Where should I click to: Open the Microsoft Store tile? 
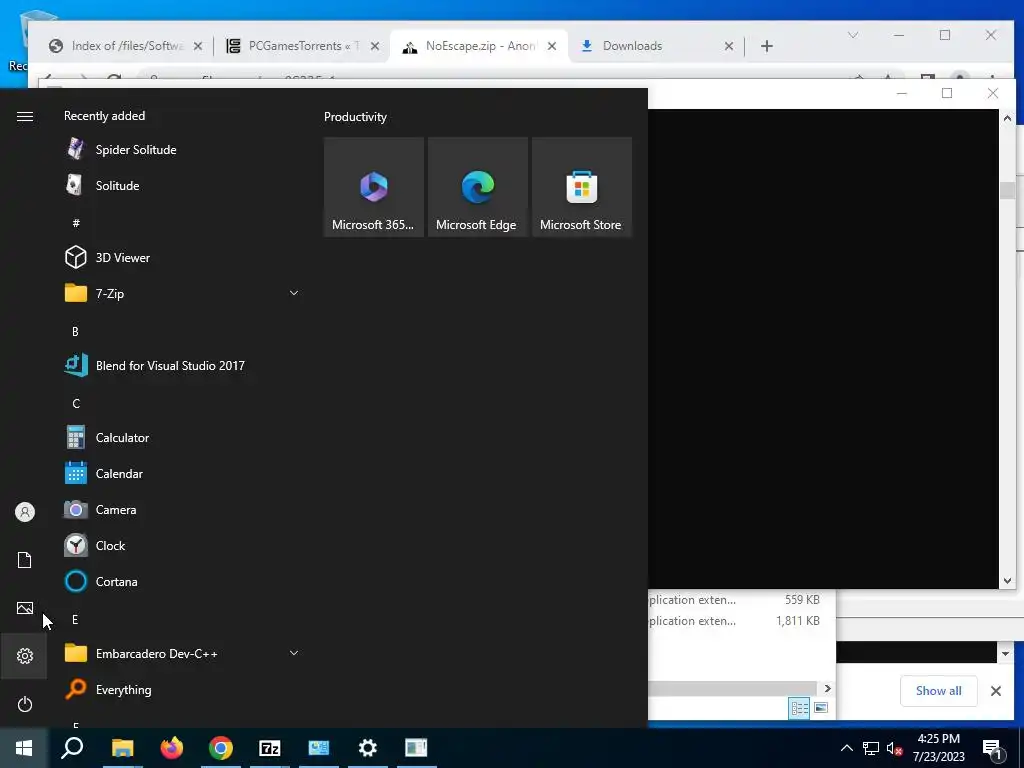(582, 187)
